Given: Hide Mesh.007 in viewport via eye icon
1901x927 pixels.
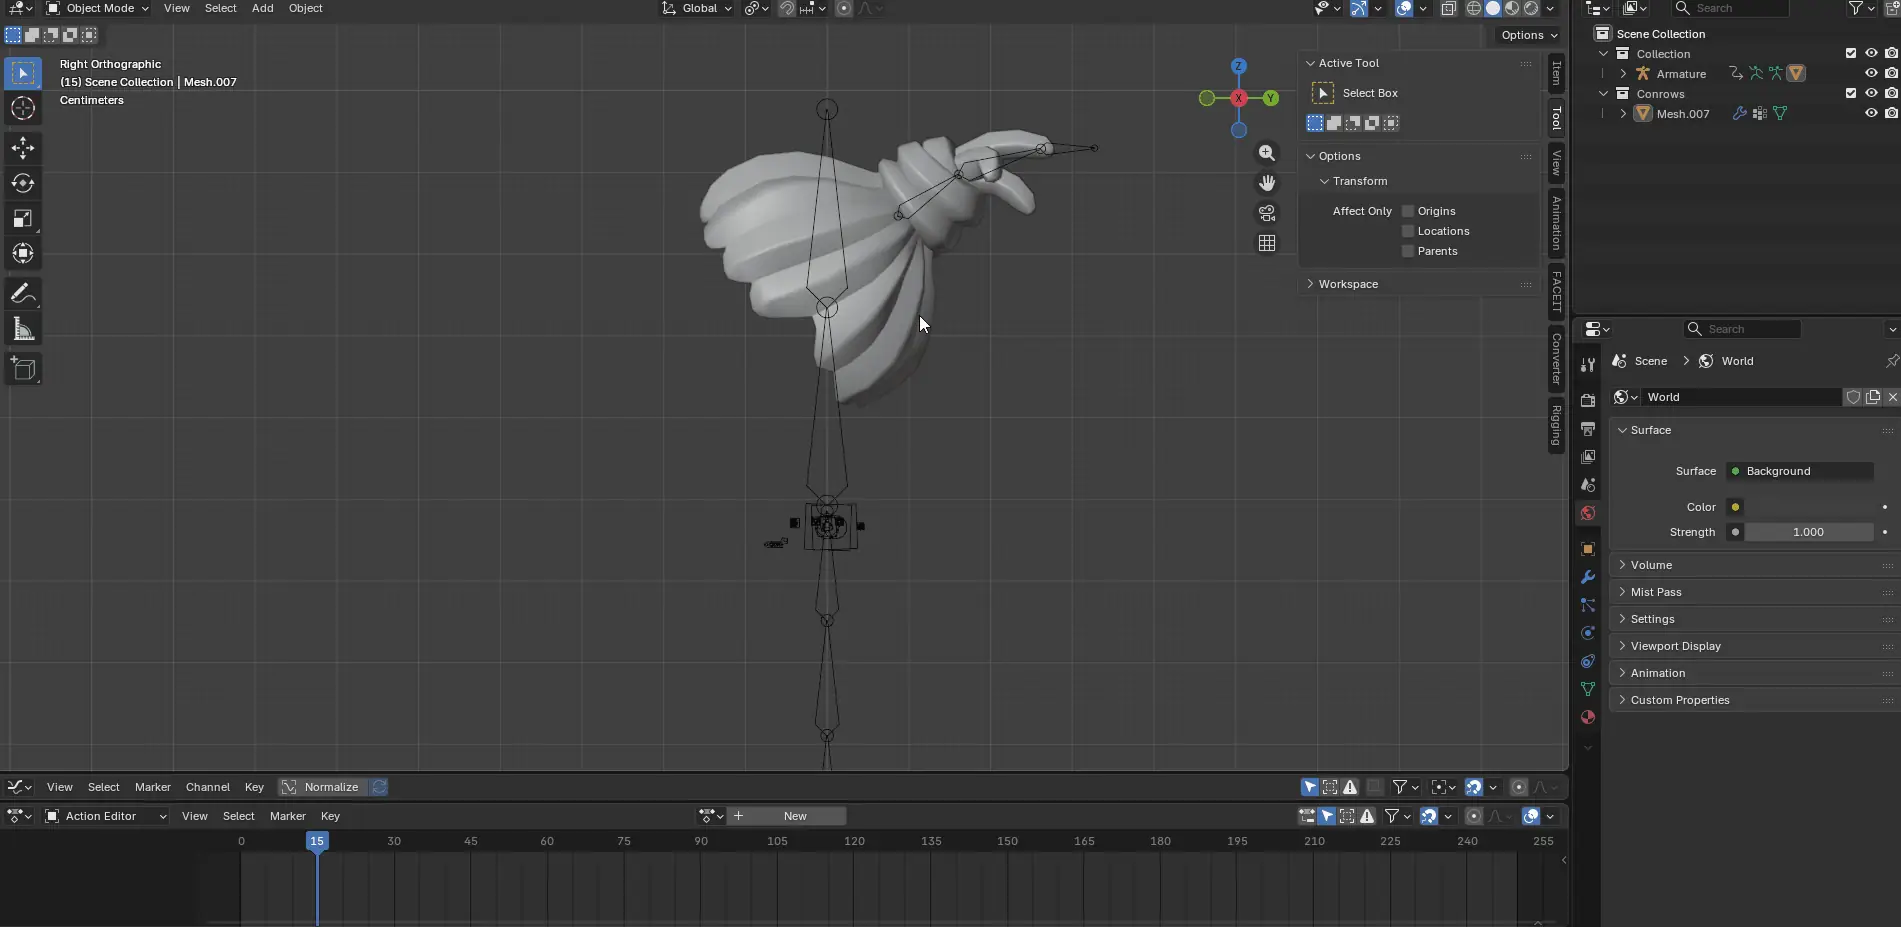Looking at the screenshot, I should tap(1871, 113).
